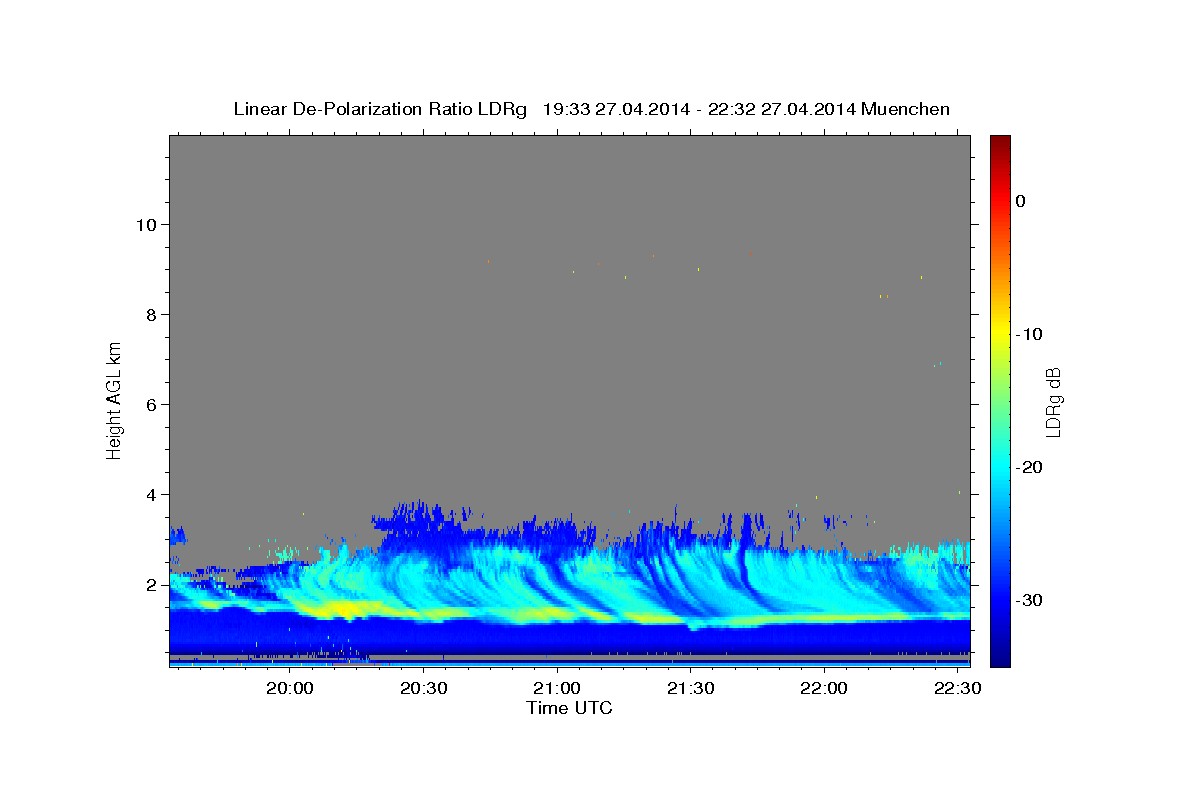Click the yellow region of the colorbar
1200x800 pixels.
(1000, 334)
